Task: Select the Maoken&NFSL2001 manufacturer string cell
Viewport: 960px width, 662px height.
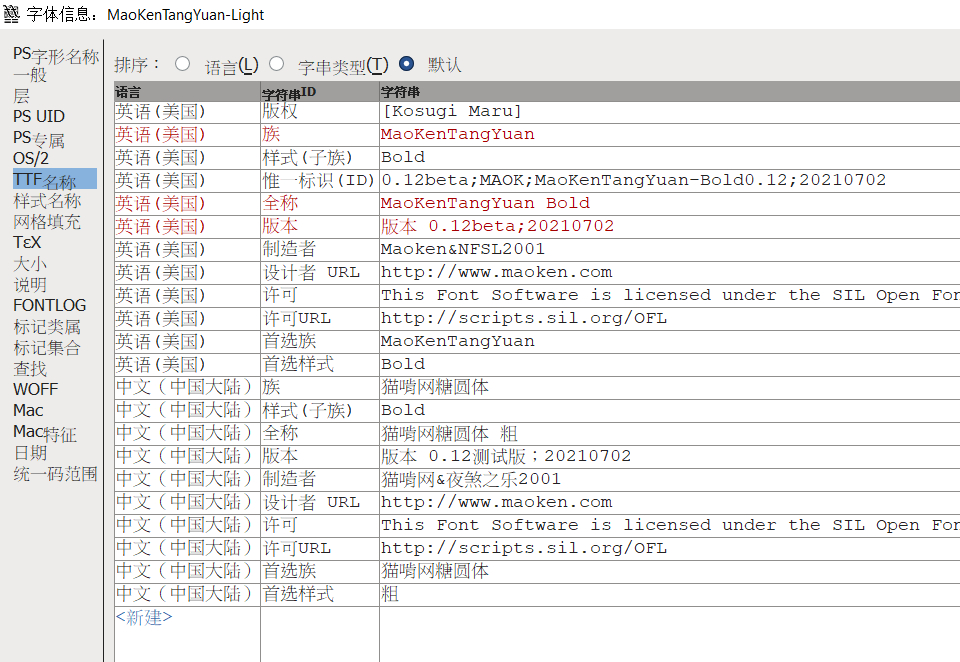Action: [463, 249]
